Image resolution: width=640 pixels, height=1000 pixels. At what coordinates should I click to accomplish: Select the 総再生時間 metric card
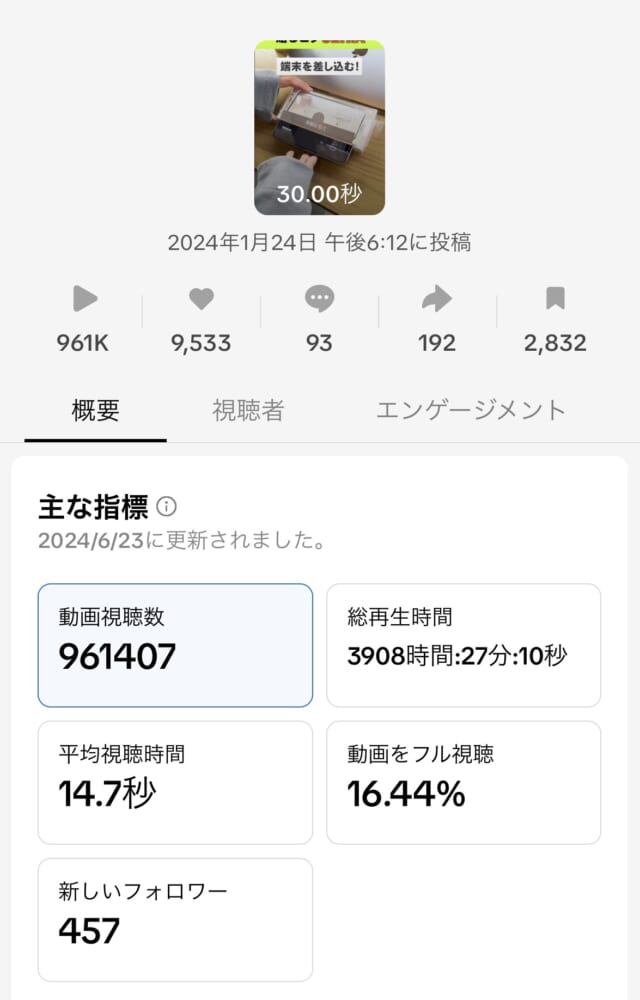coord(463,645)
